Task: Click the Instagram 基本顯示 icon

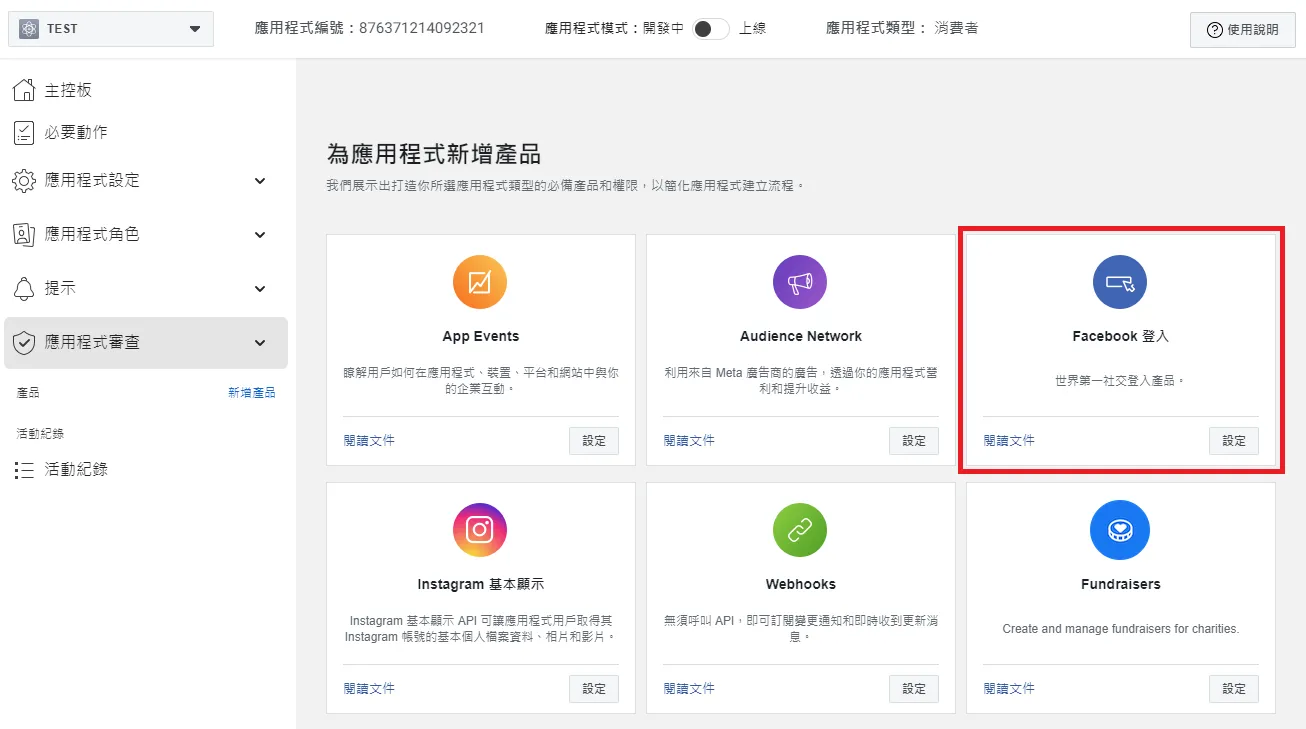Action: coord(480,530)
